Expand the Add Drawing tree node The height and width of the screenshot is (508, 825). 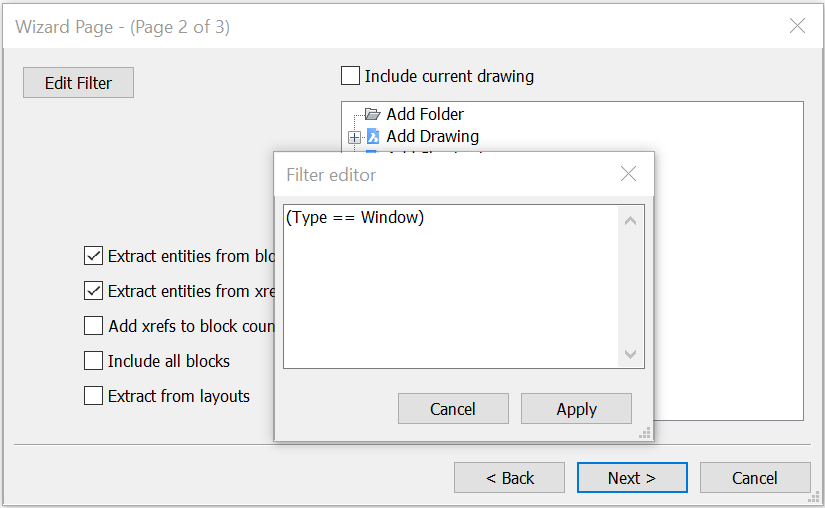(355, 137)
